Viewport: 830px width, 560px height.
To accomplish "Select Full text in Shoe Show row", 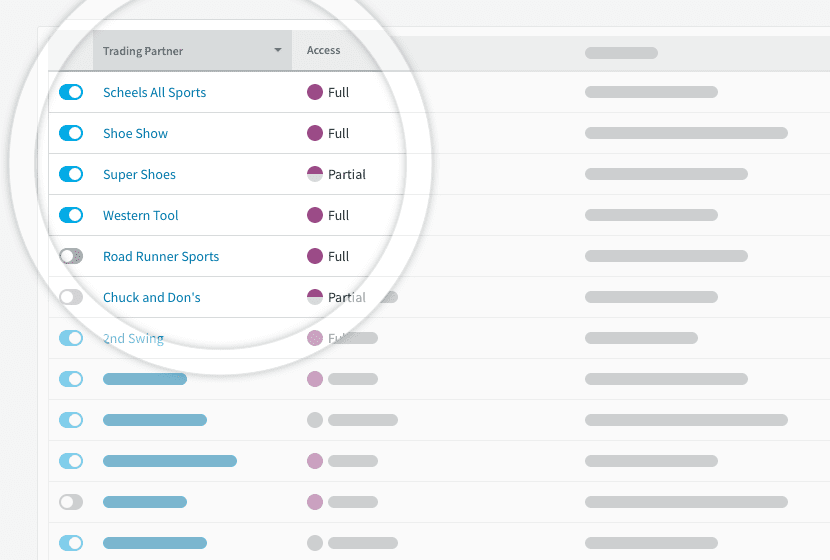I will pyautogui.click(x=338, y=133).
